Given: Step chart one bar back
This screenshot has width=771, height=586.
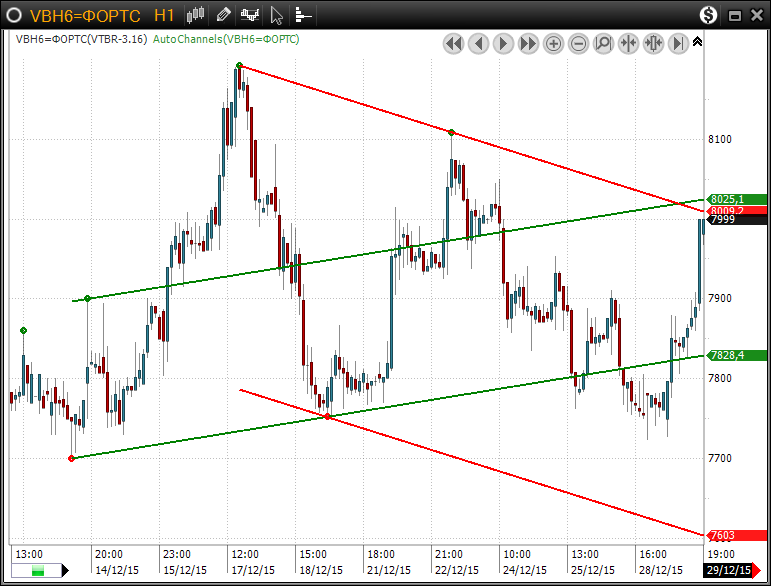Looking at the screenshot, I should coord(479,43).
